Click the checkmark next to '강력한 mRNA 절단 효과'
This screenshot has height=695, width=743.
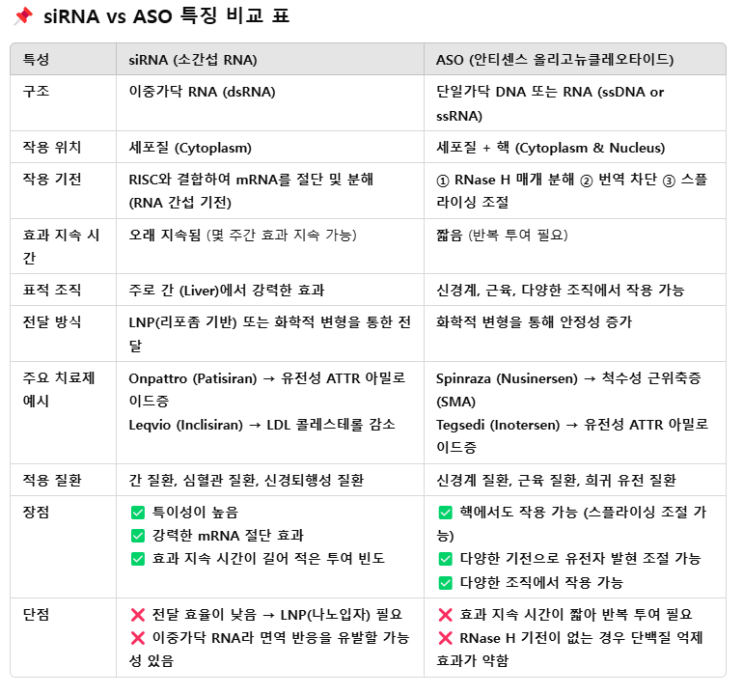coord(138,535)
